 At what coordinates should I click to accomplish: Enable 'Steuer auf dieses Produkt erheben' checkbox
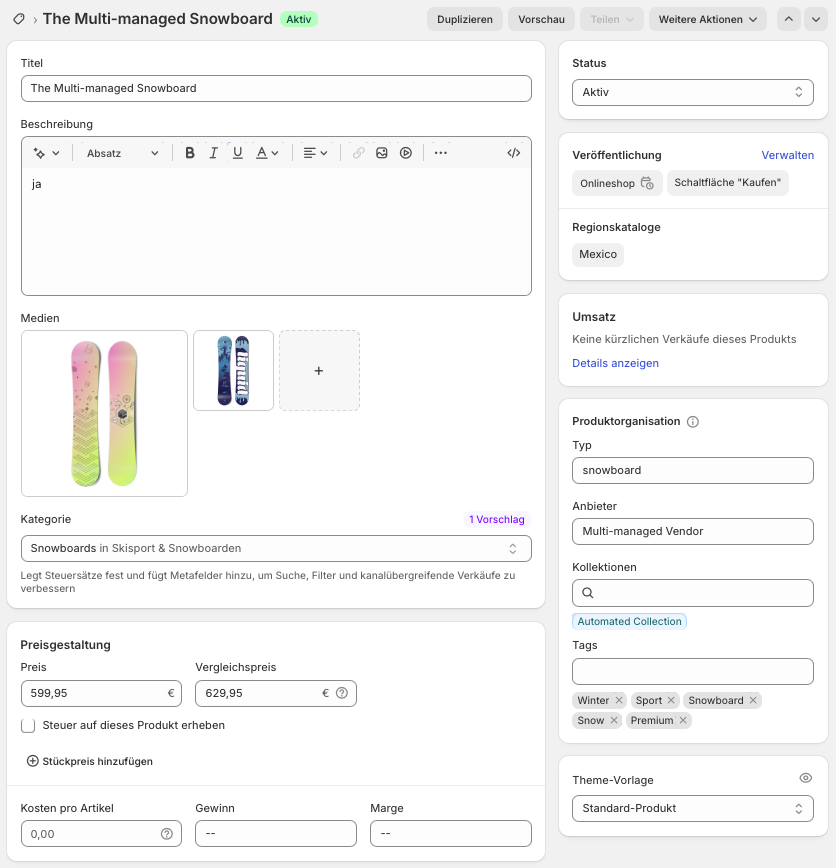[x=28, y=725]
